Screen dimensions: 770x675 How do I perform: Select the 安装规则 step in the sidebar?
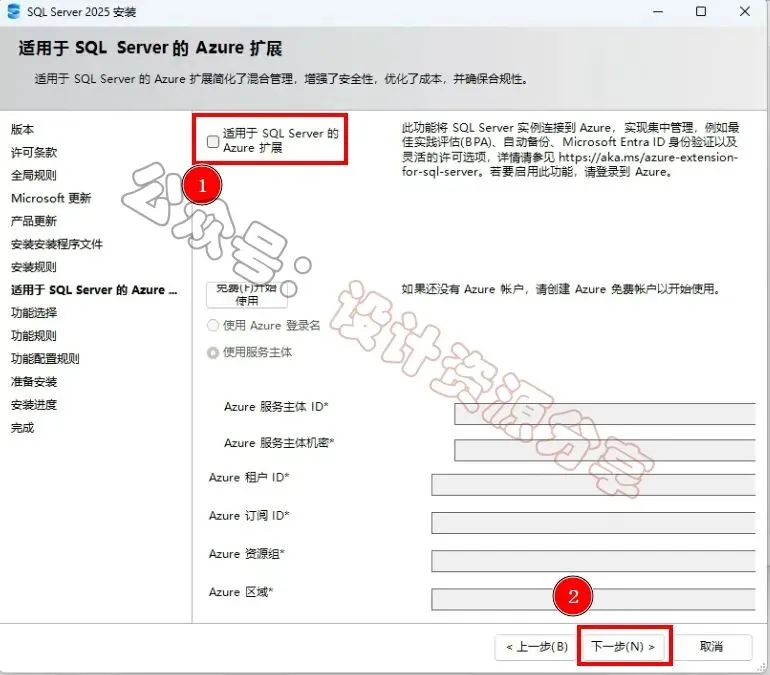pyautogui.click(x=34, y=267)
